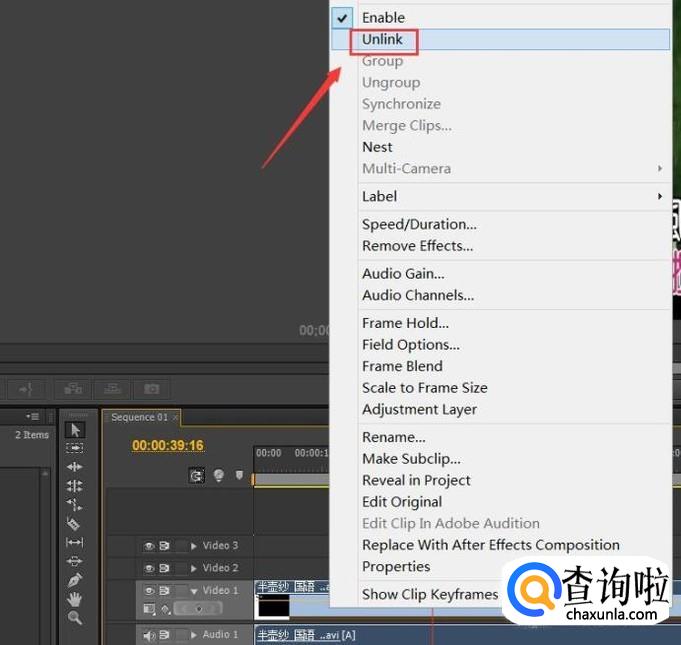Select the Pen tool

coord(75,580)
